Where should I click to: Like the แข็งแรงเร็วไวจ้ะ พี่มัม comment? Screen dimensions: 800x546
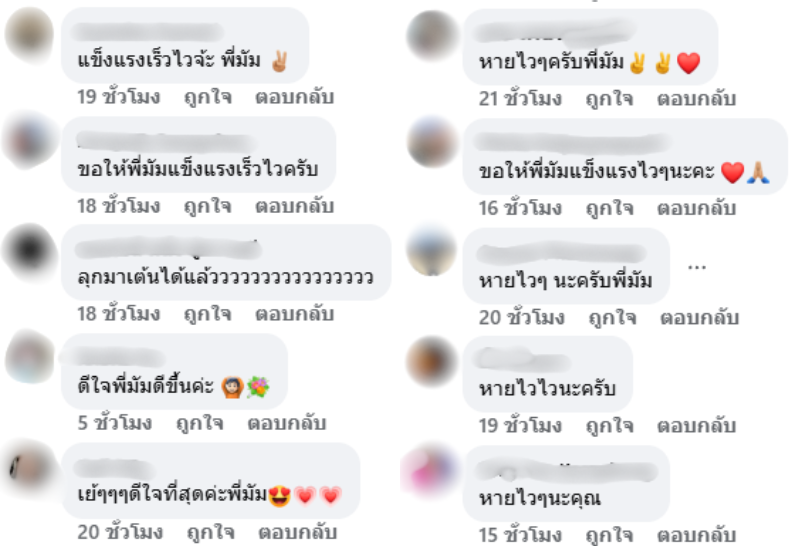[x=208, y=96]
